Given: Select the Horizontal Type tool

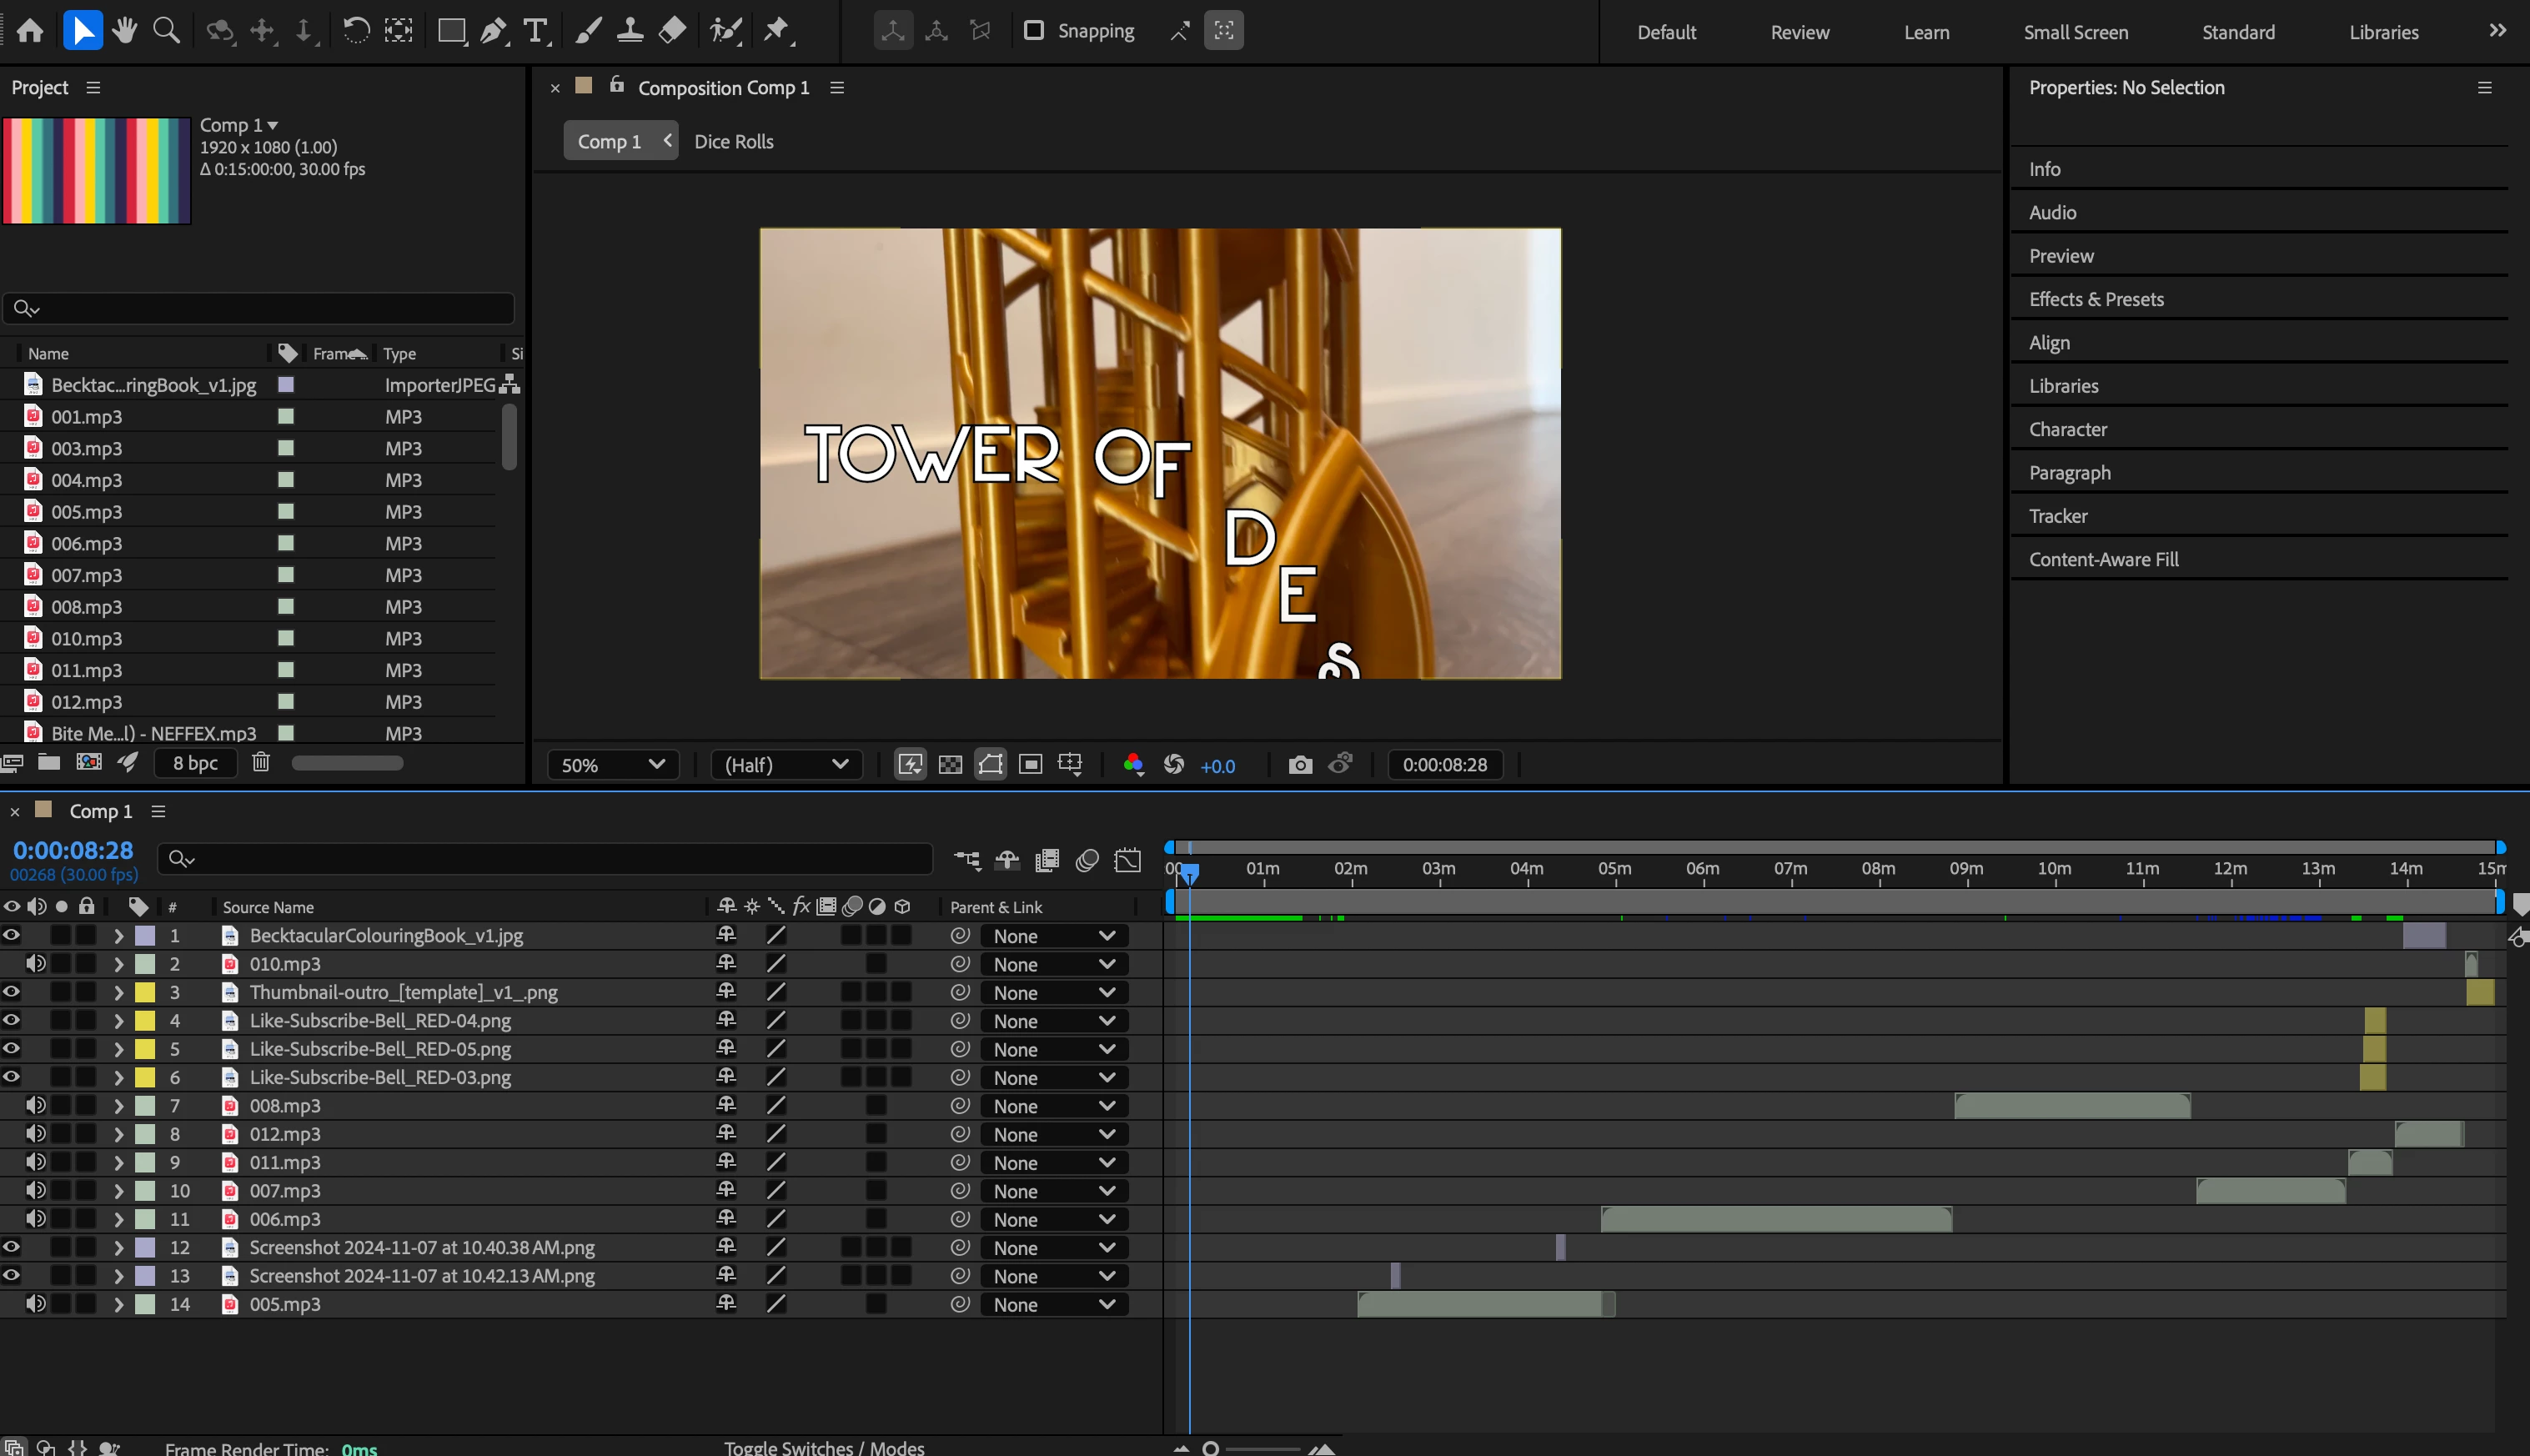Looking at the screenshot, I should [x=535, y=31].
